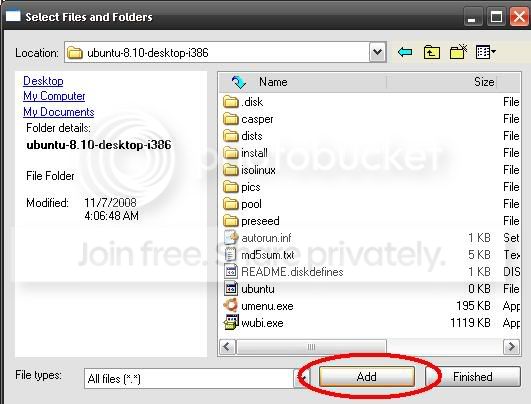Open the Desktop link
Screen dimensions: 531x404
[43, 81]
